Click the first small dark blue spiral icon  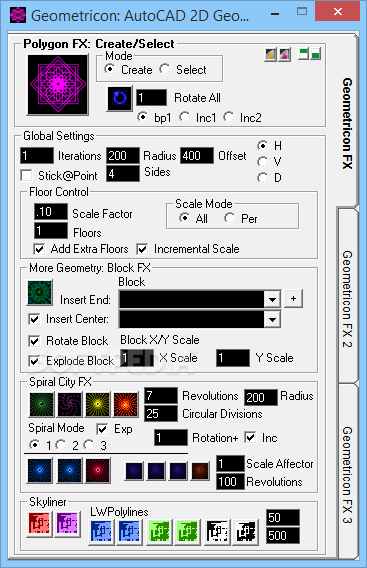click(x=134, y=471)
